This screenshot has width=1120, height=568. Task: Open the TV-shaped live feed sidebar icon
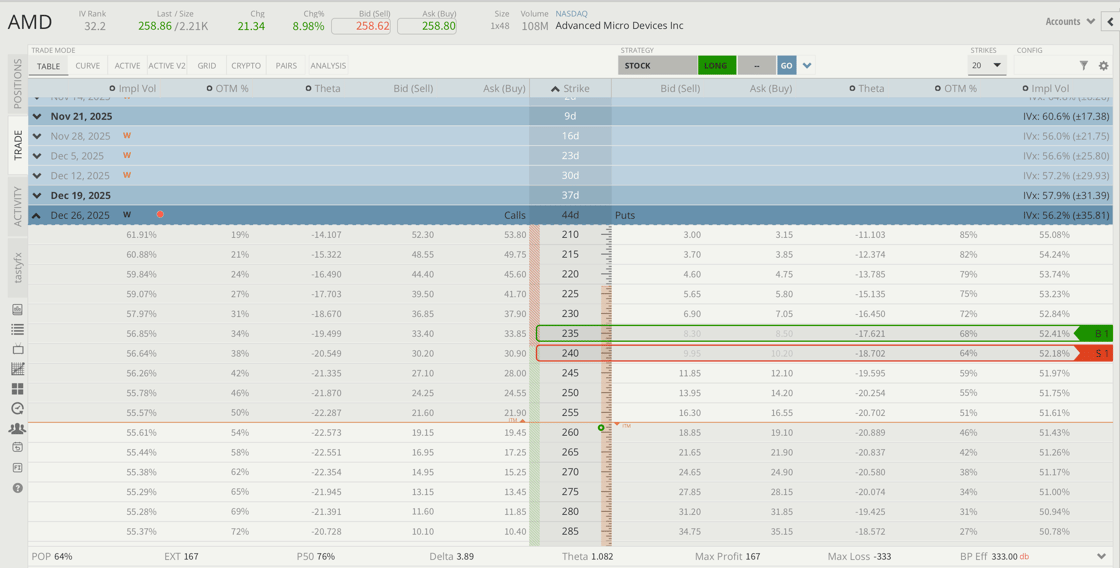(18, 349)
